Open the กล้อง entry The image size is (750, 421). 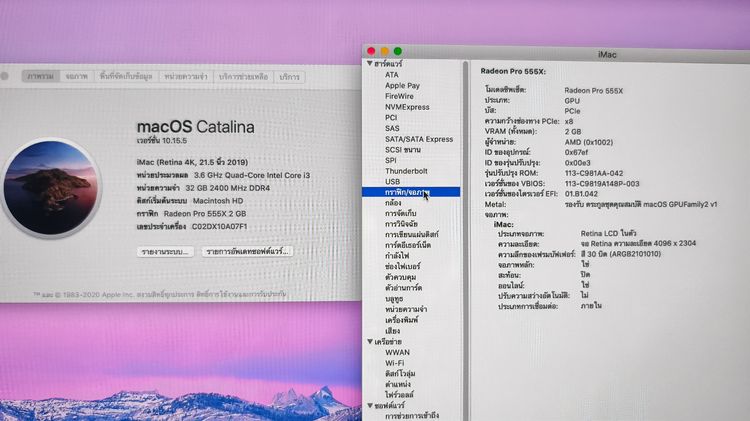pos(393,203)
